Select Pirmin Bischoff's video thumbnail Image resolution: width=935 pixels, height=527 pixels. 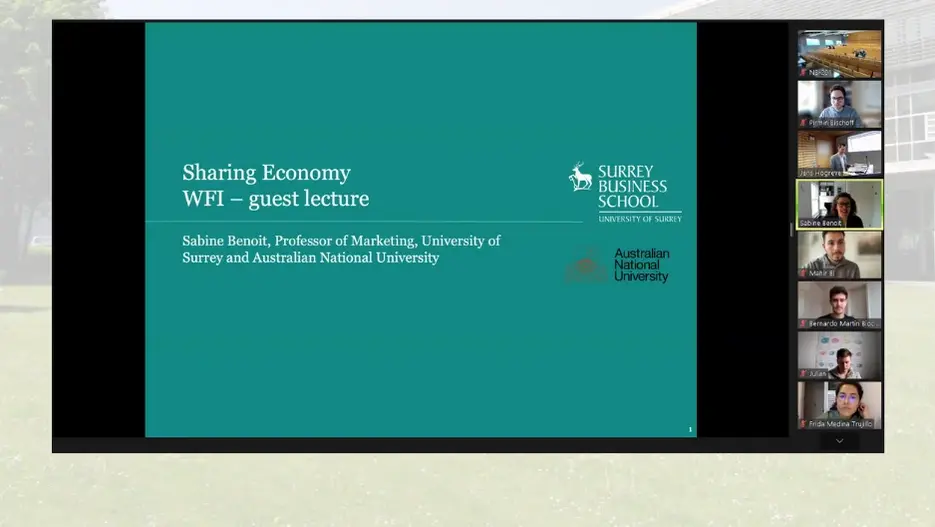[840, 104]
